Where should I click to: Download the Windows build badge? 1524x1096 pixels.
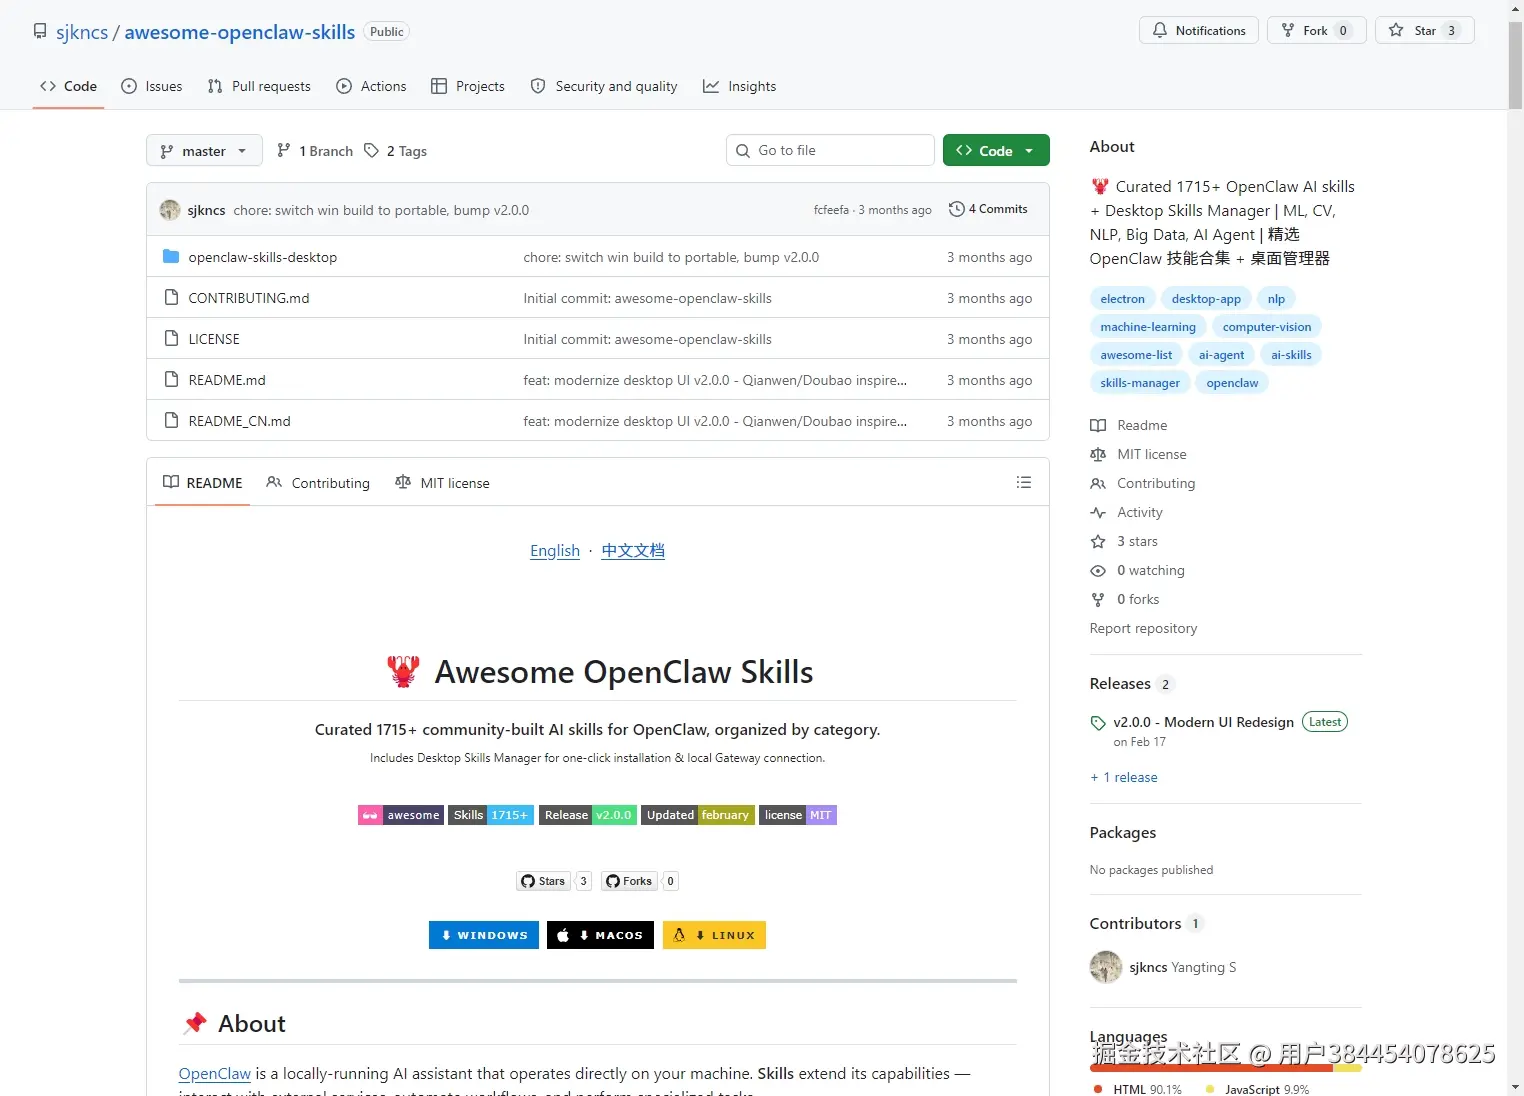pyautogui.click(x=484, y=935)
